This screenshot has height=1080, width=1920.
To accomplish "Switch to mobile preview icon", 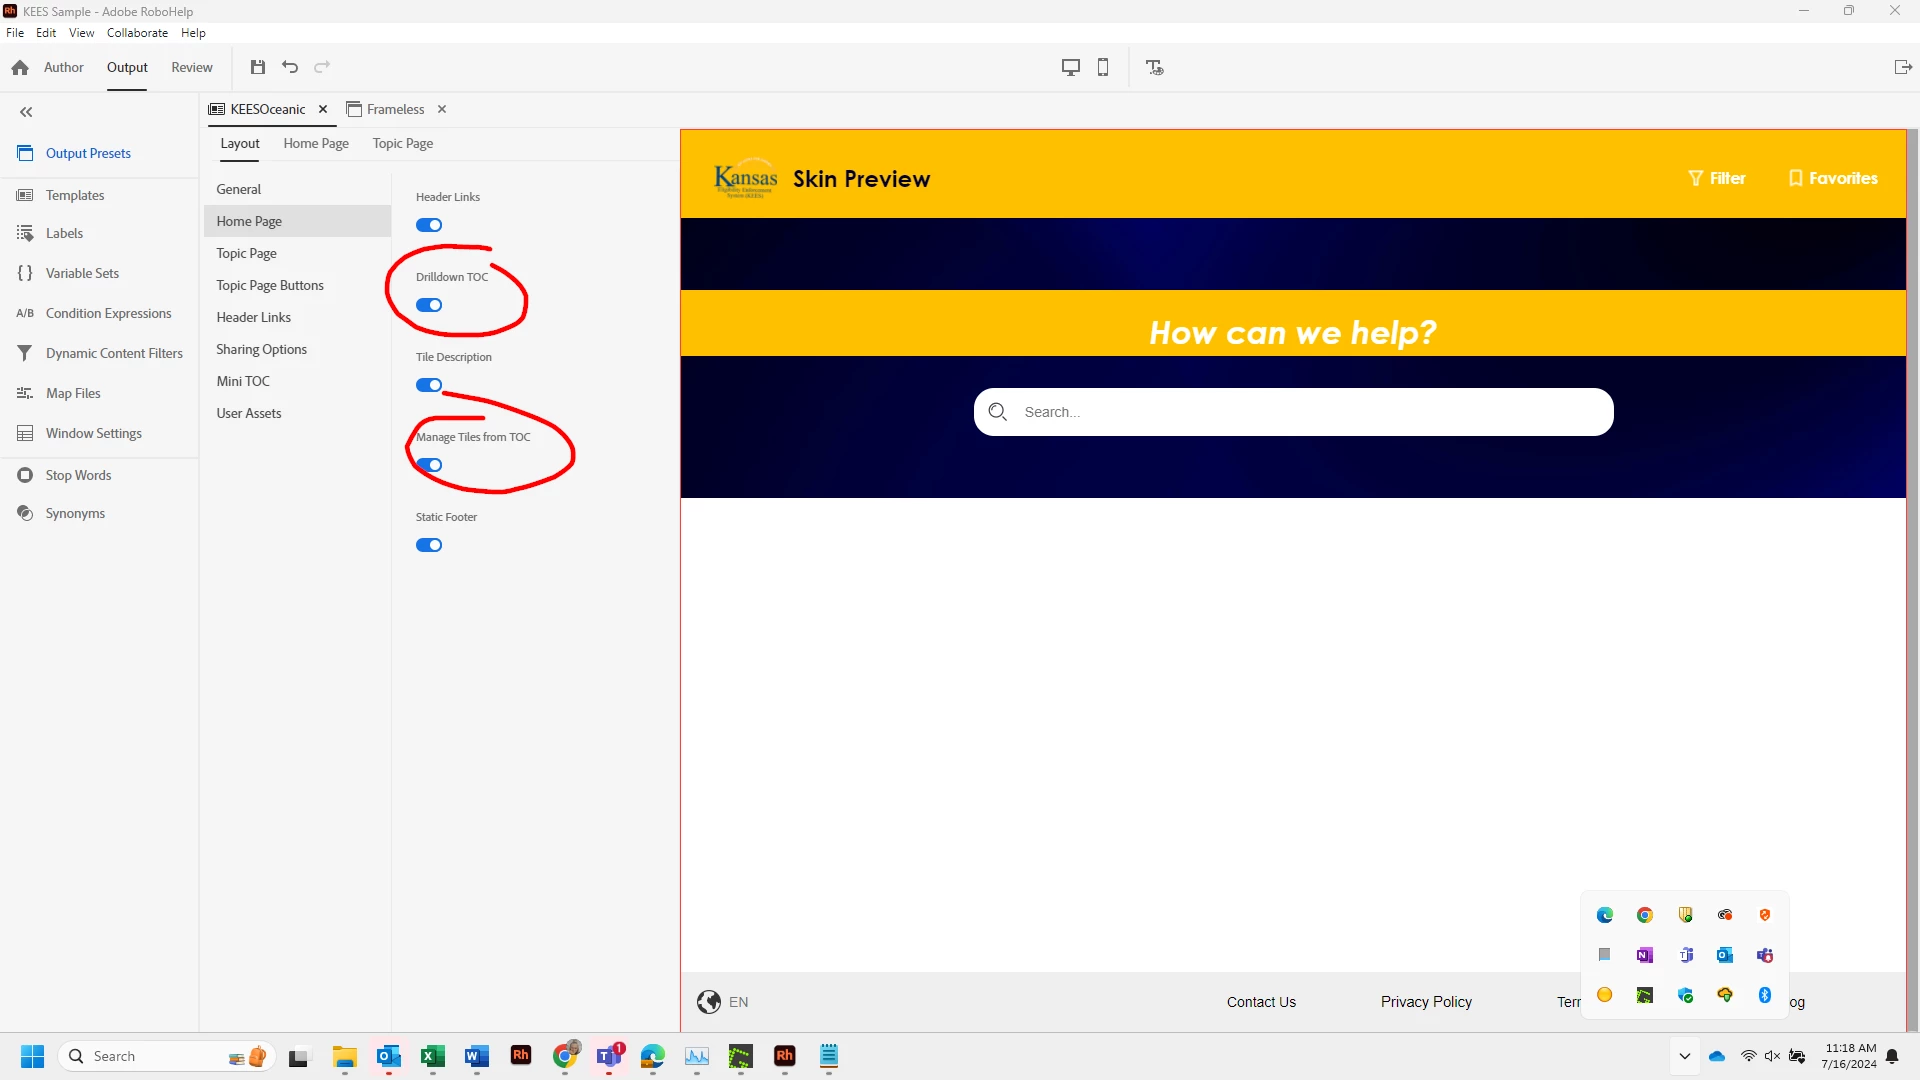I will (1103, 67).
